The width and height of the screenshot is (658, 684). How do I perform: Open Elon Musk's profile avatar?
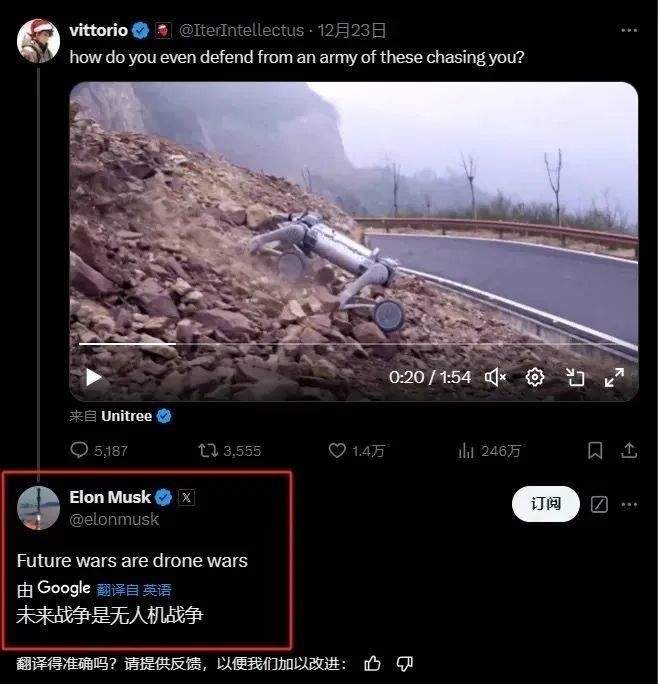coord(39,508)
